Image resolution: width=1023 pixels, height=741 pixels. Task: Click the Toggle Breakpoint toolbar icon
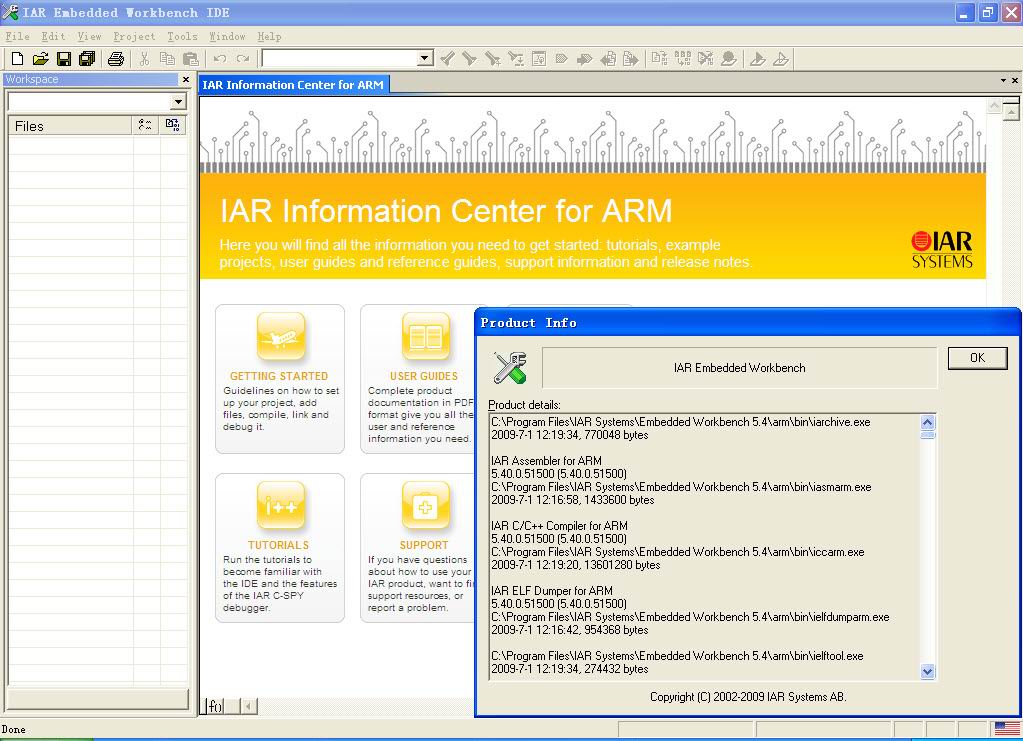click(x=729, y=59)
